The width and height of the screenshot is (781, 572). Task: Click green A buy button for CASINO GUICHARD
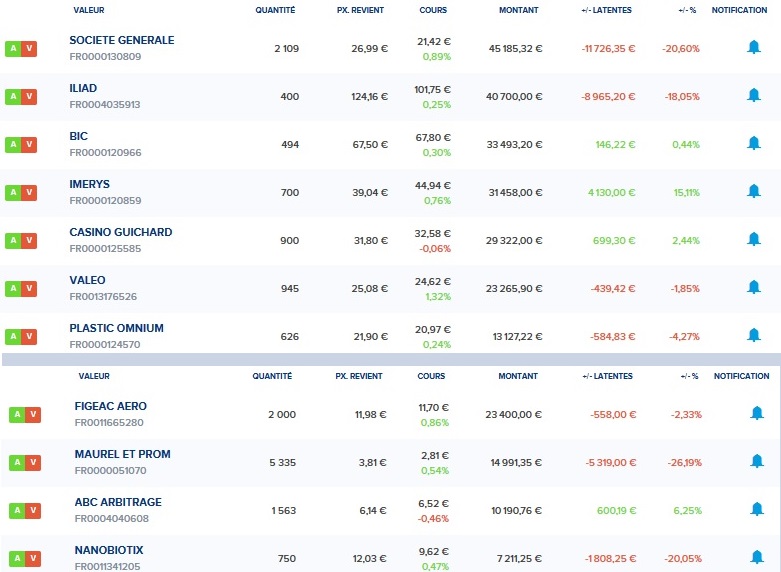tap(13, 241)
